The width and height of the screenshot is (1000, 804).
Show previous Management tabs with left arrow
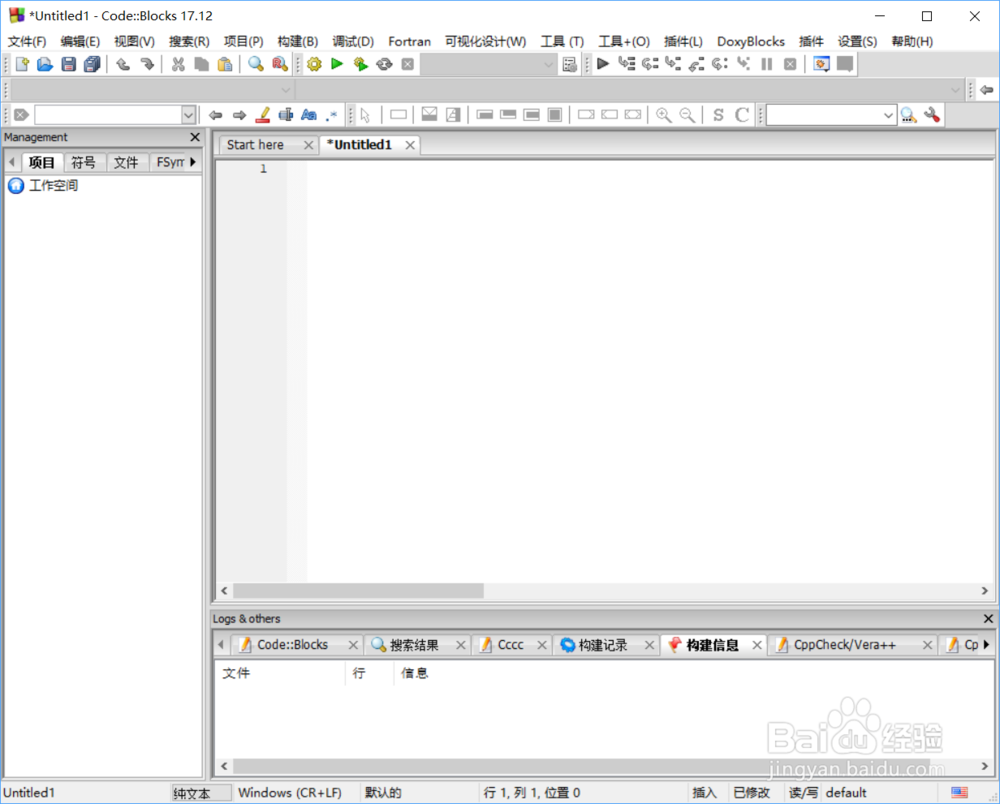(11, 162)
